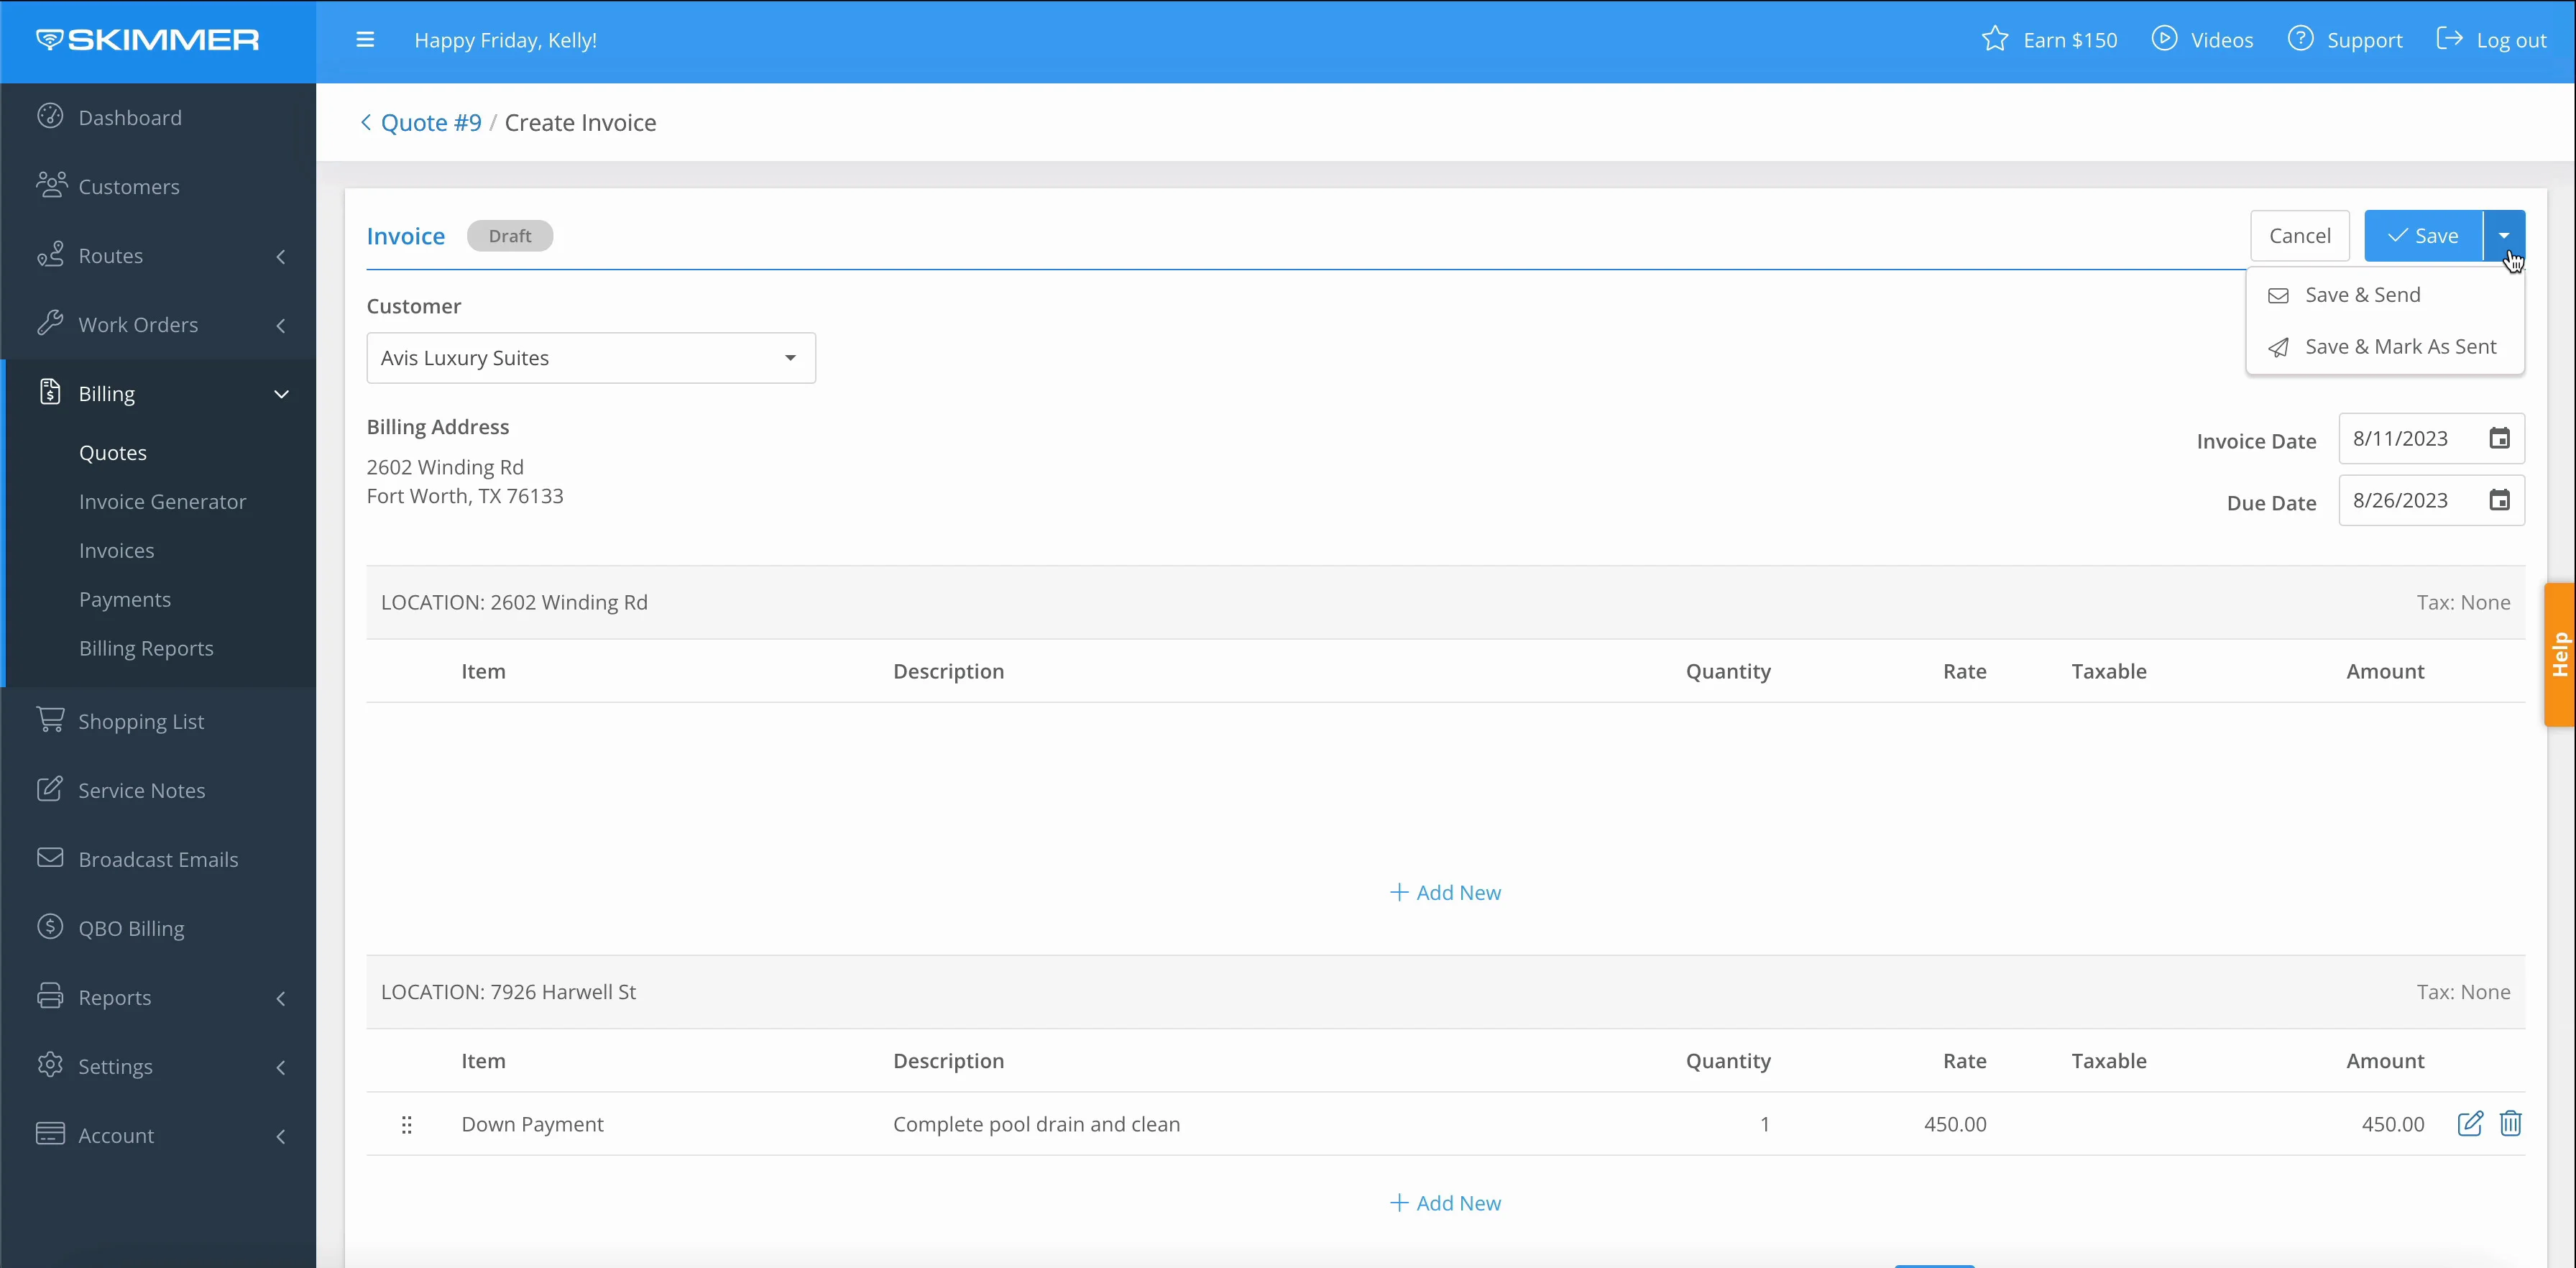Image resolution: width=2576 pixels, height=1268 pixels.
Task: Click the delete icon on Down Payment row
Action: 2511,1124
